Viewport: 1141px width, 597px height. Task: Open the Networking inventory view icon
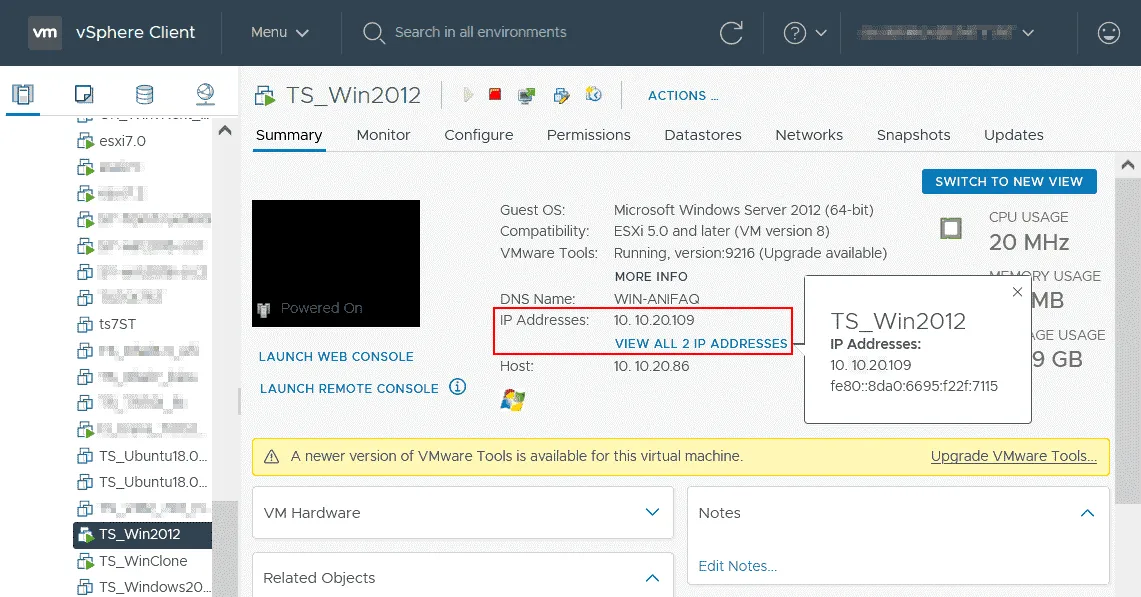[x=206, y=94]
